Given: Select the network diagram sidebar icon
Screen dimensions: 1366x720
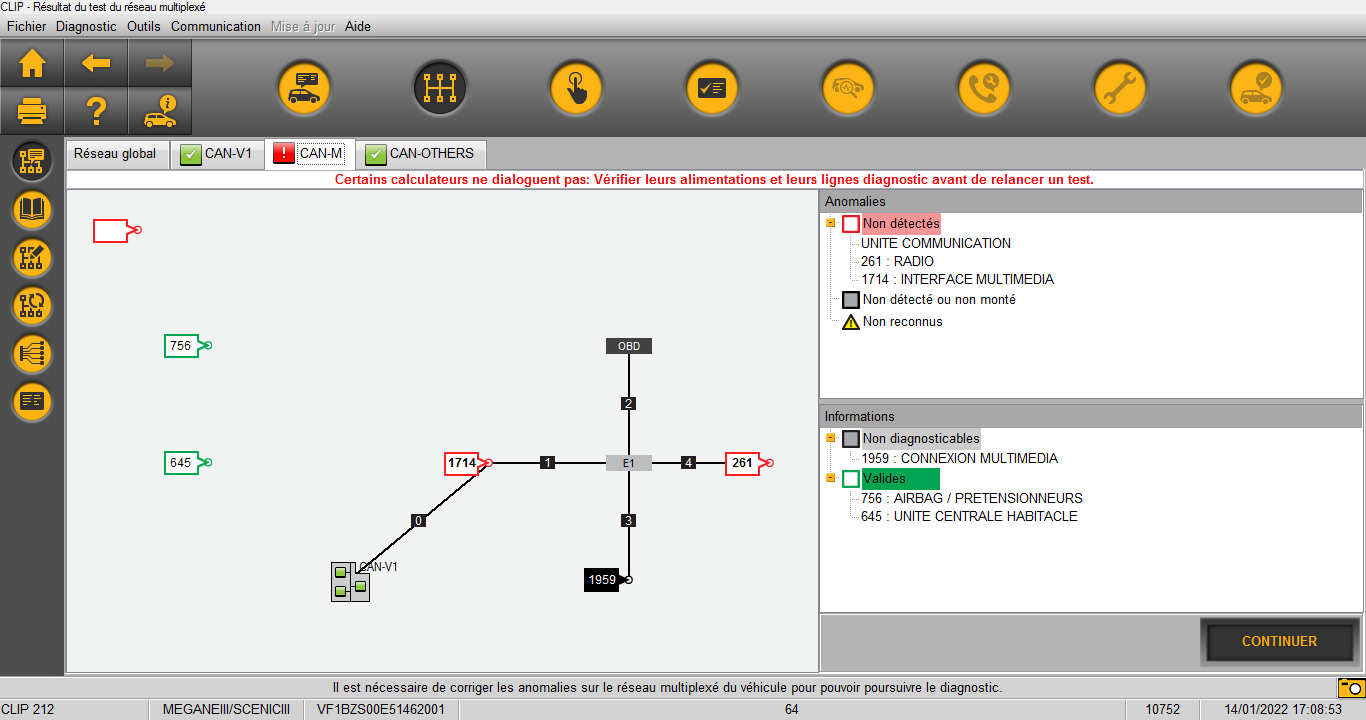Looking at the screenshot, I should 32,162.
